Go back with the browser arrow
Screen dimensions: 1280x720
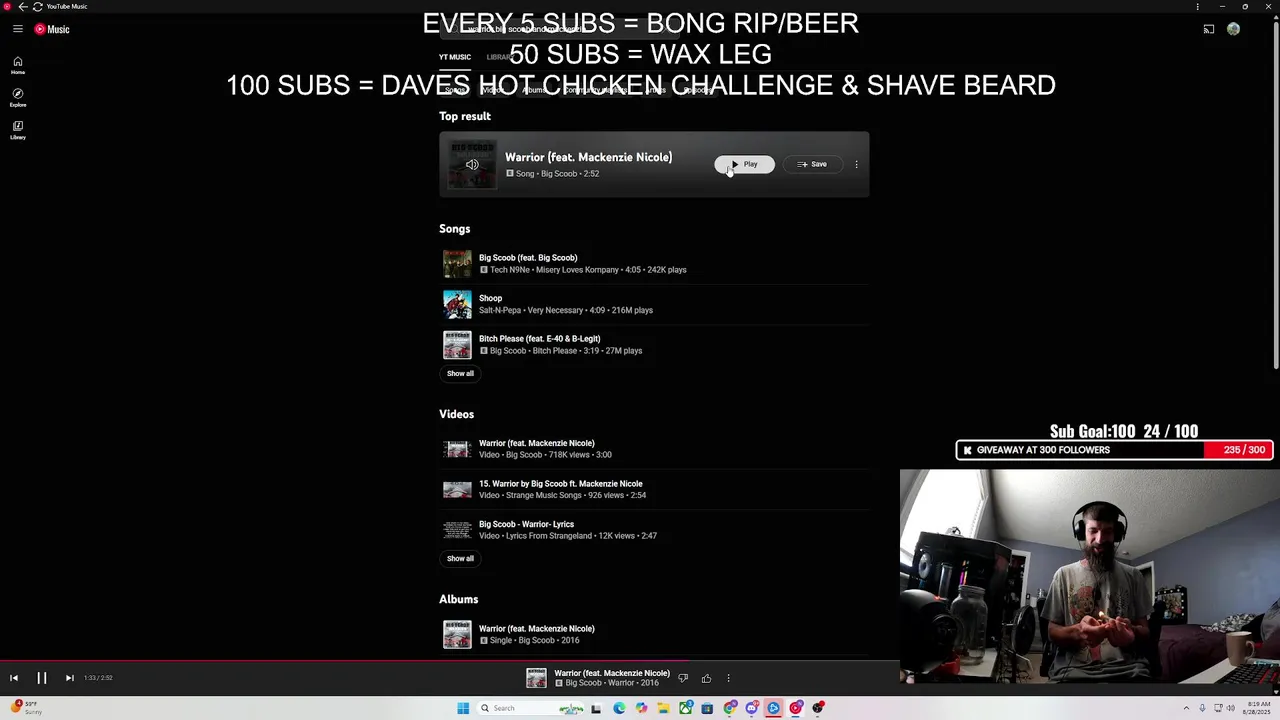click(22, 6)
